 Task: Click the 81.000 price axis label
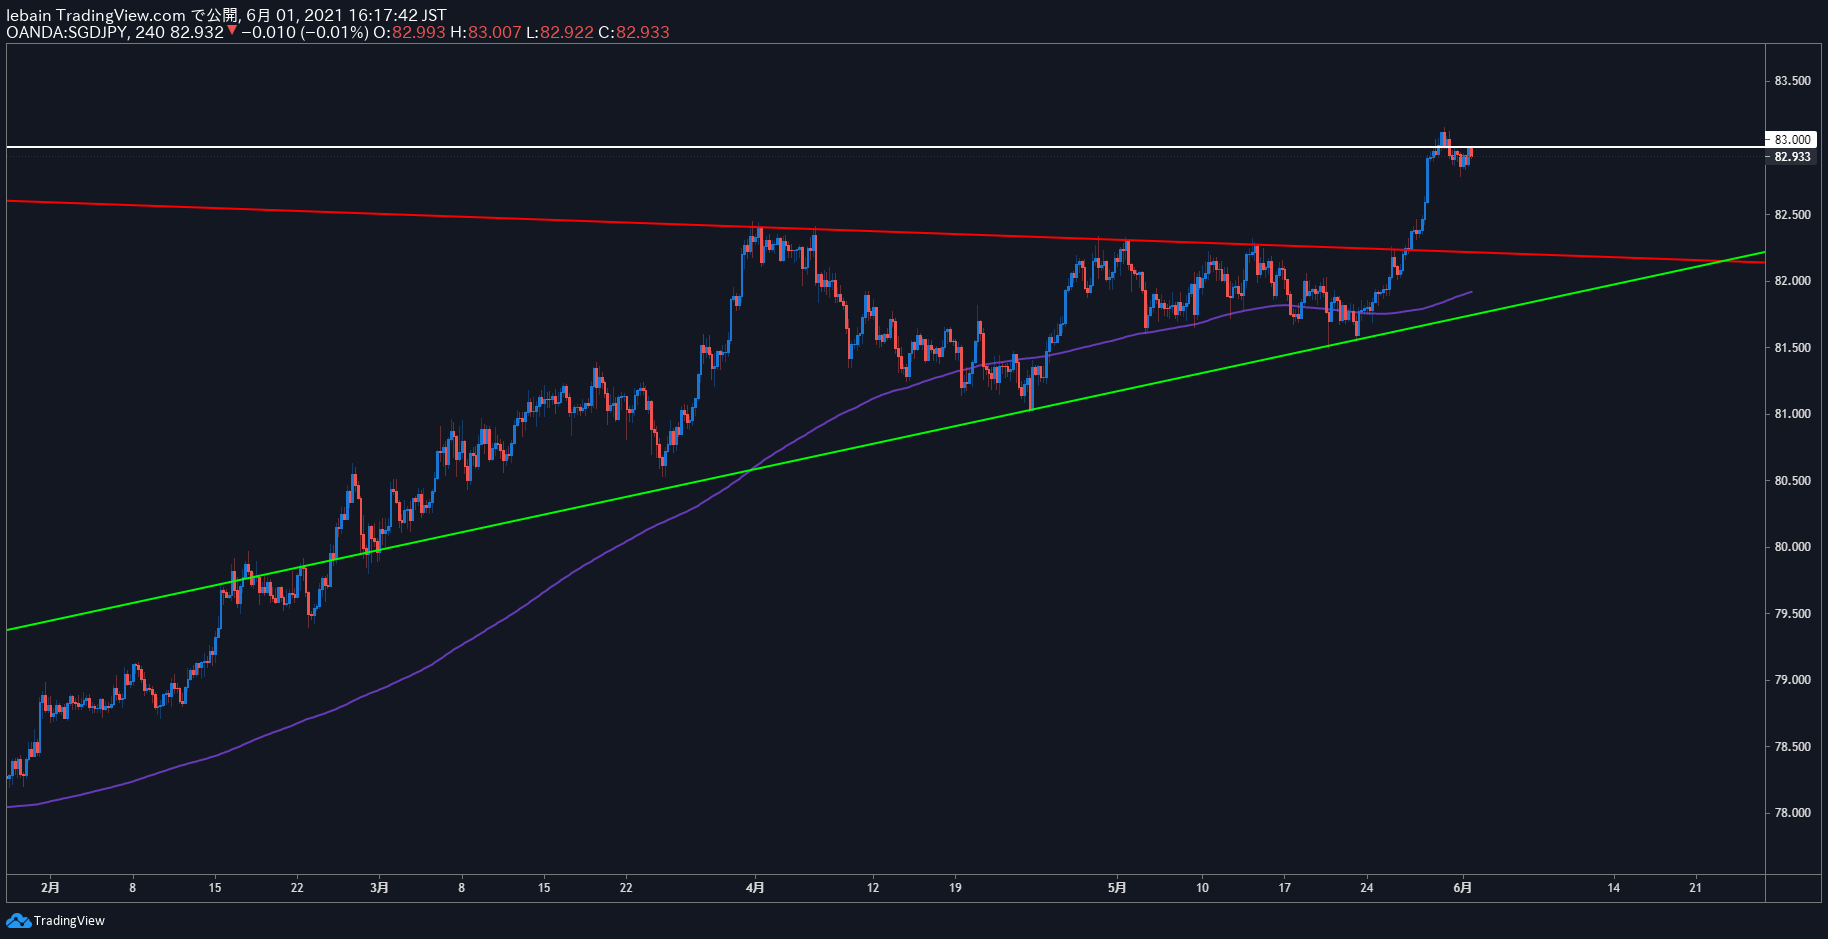pyautogui.click(x=1792, y=414)
